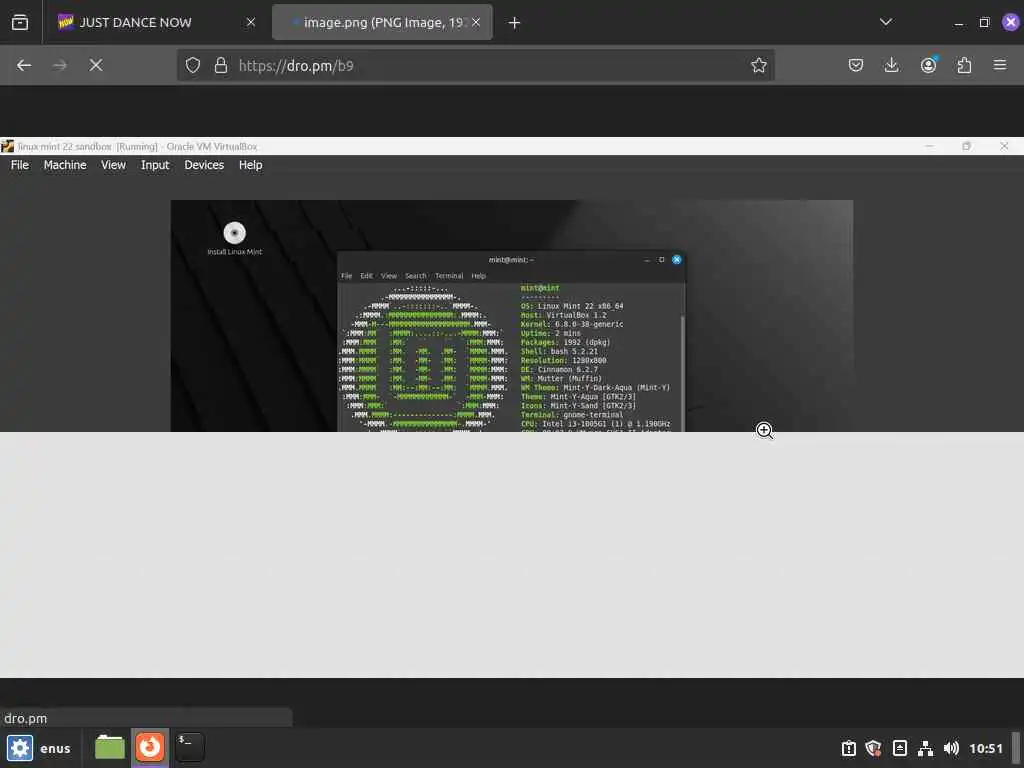The width and height of the screenshot is (1024, 768).
Task: Open the update notifier tray icon
Action: point(848,748)
